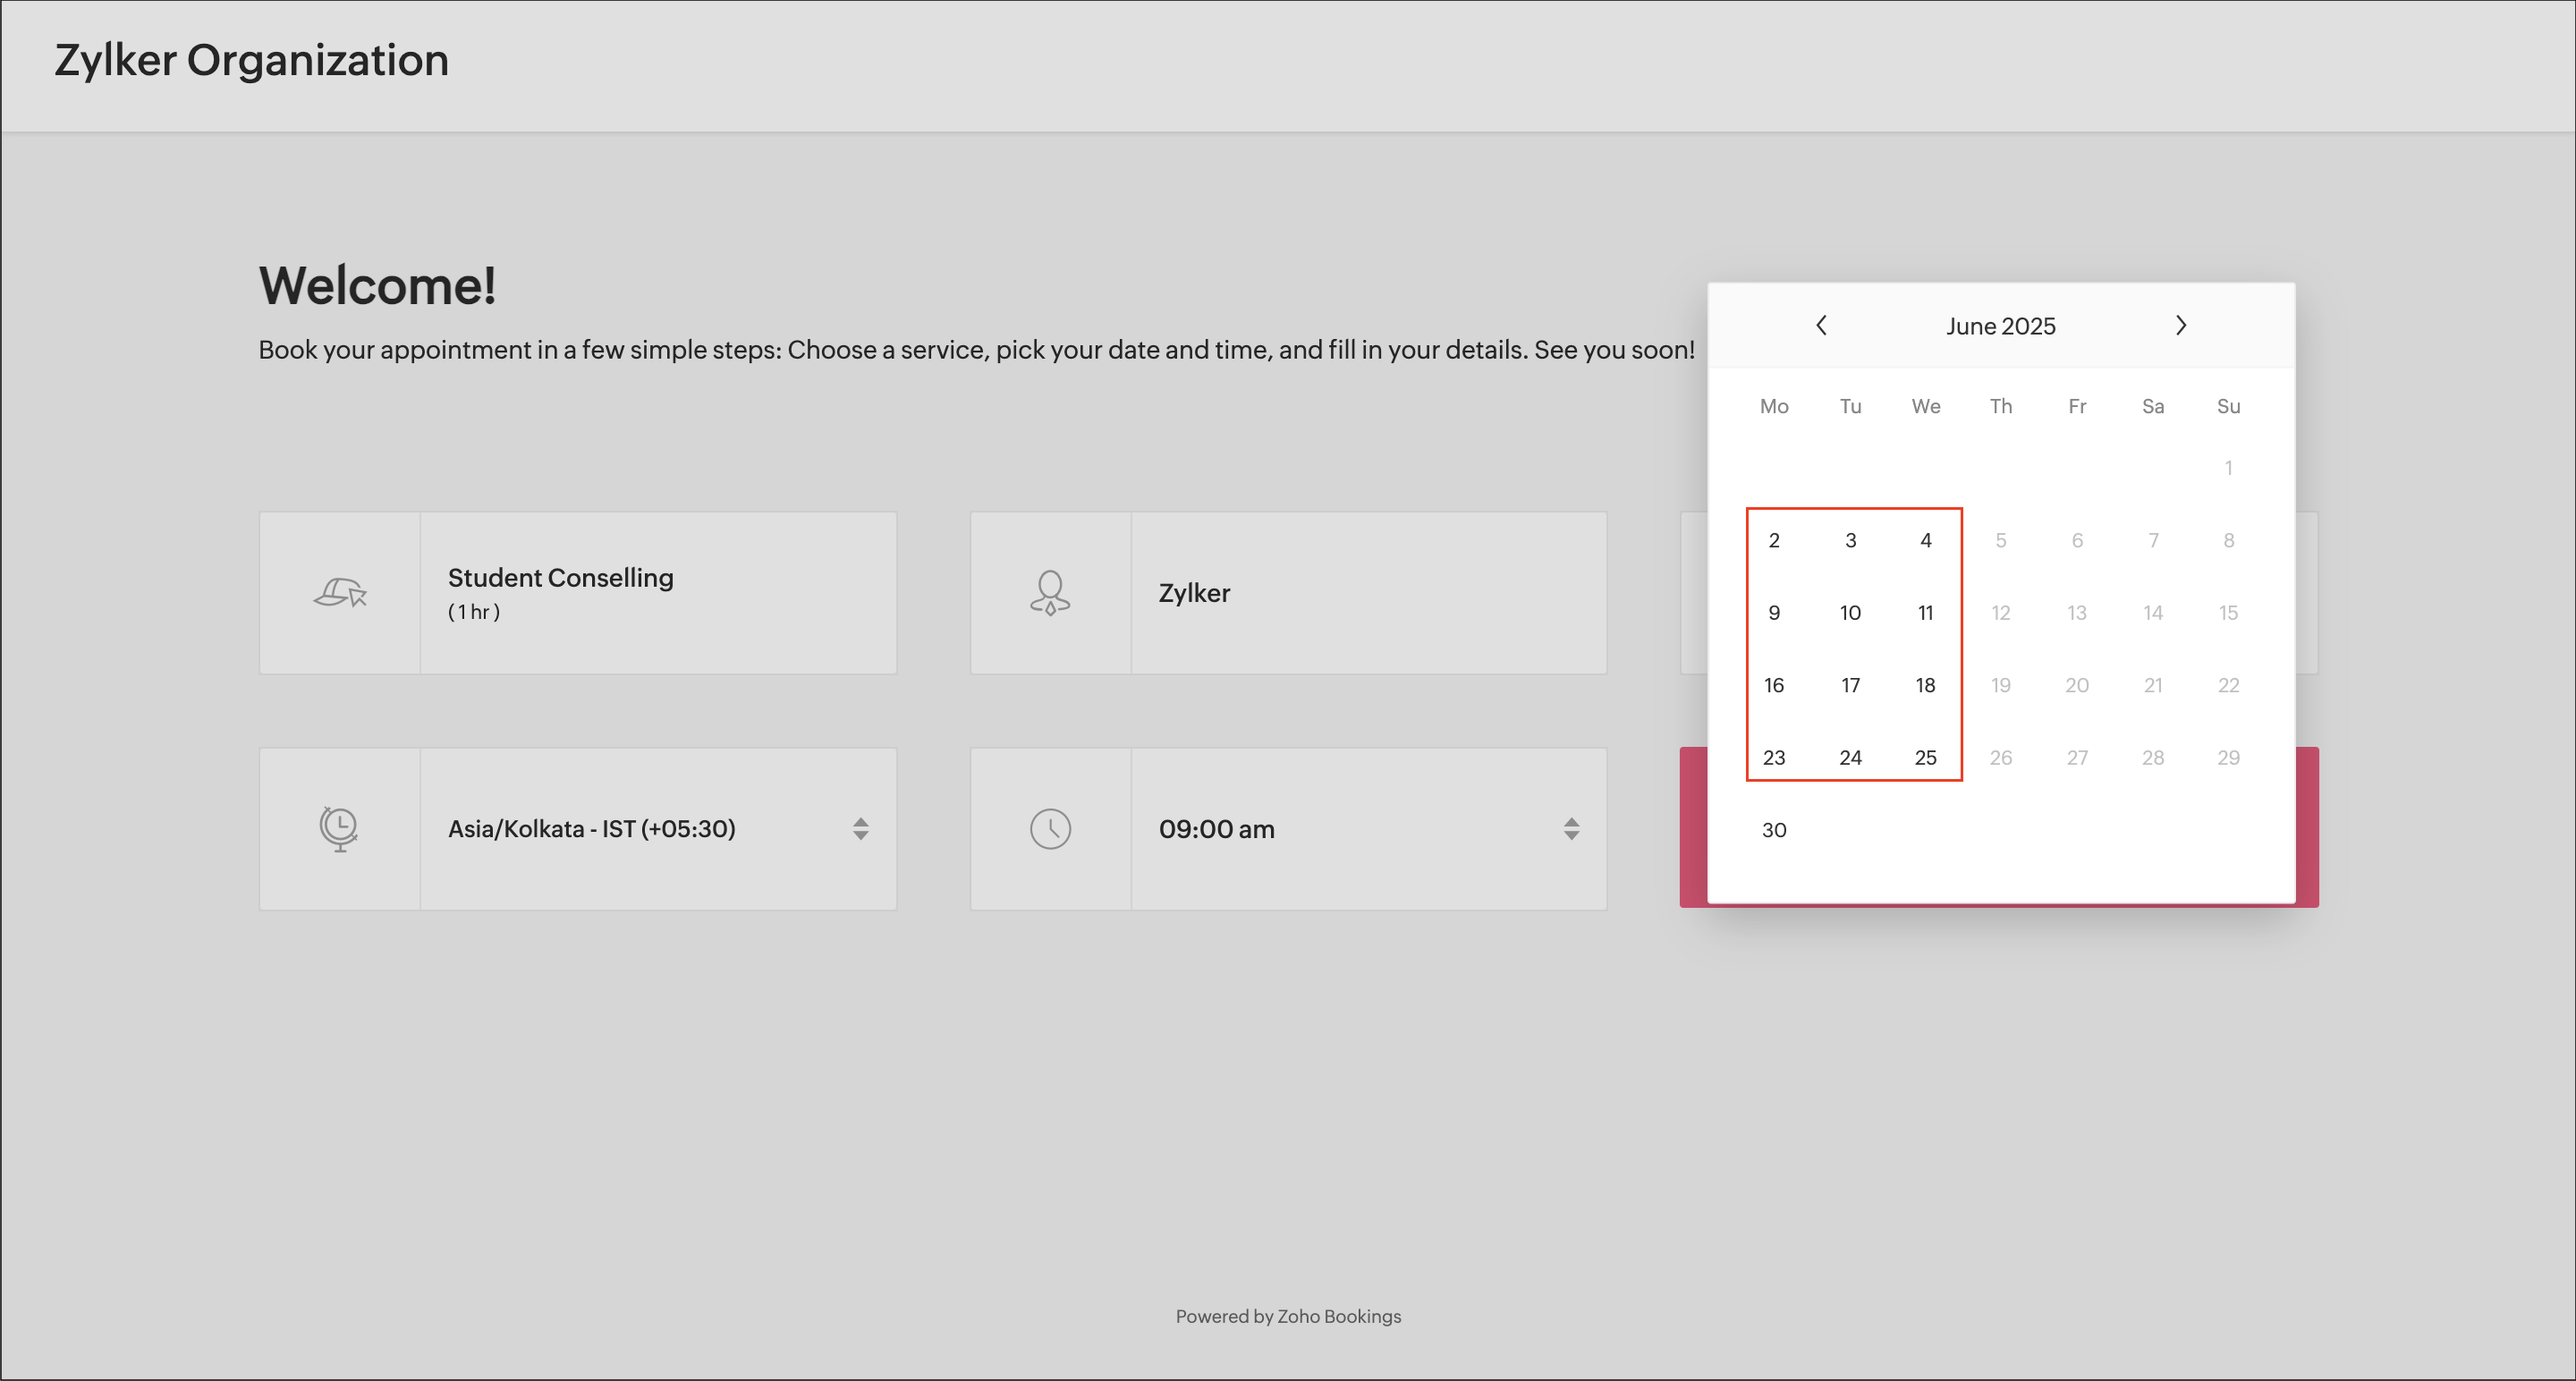The image size is (2576, 1381).
Task: Open the Asia/Kolkata timezone dropdown arrows
Action: 860,829
